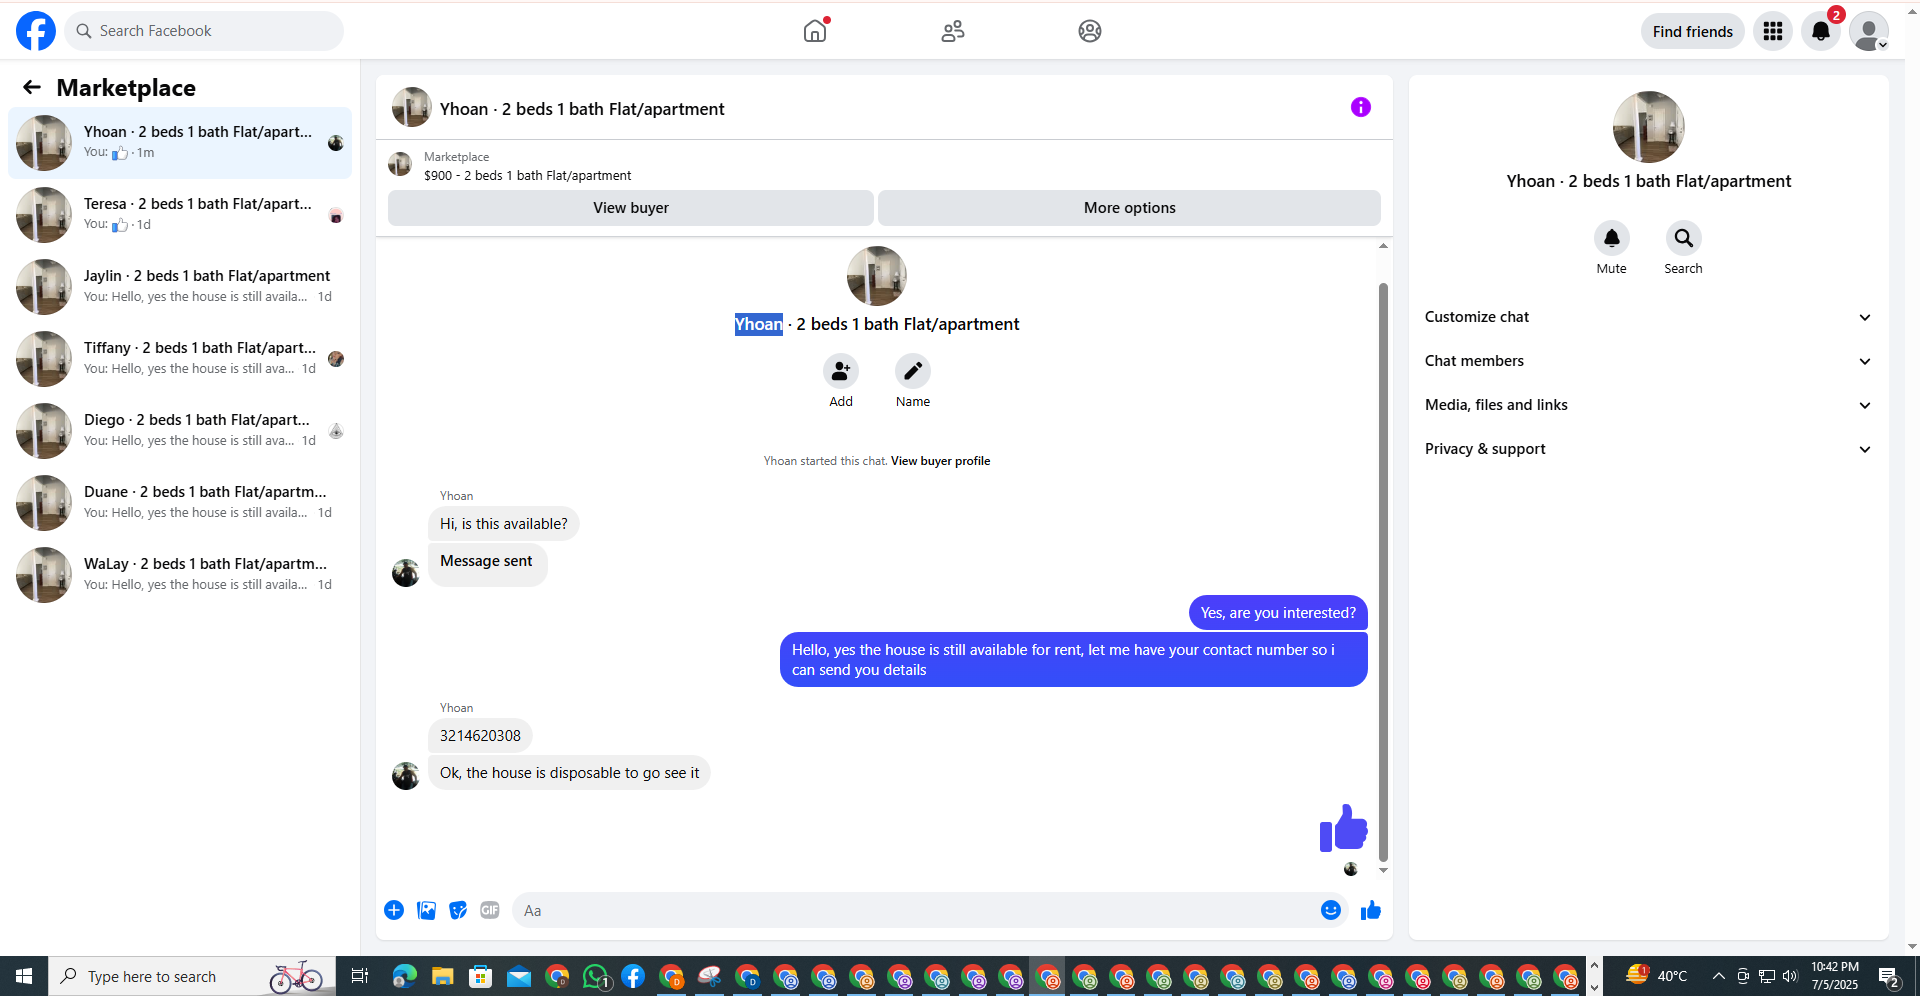The width and height of the screenshot is (1920, 996).
Task: Click chat scrollbar down arrow
Action: click(x=1383, y=871)
